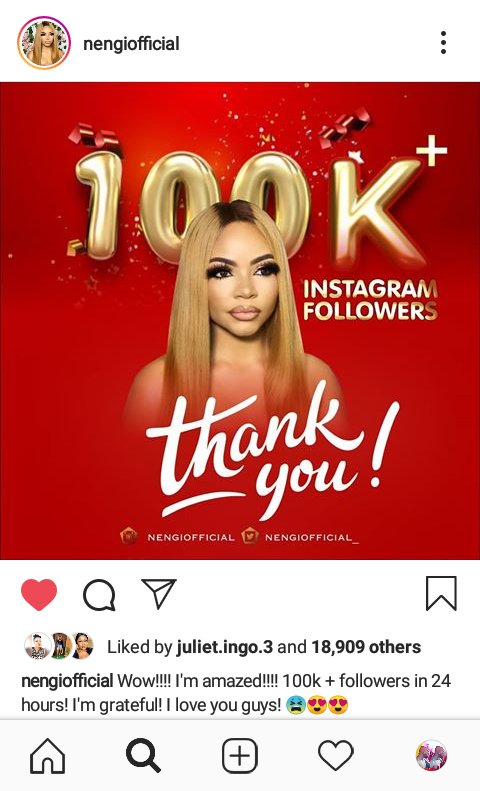Tap the 100K followers post image
480x791 pixels.
pos(240,321)
